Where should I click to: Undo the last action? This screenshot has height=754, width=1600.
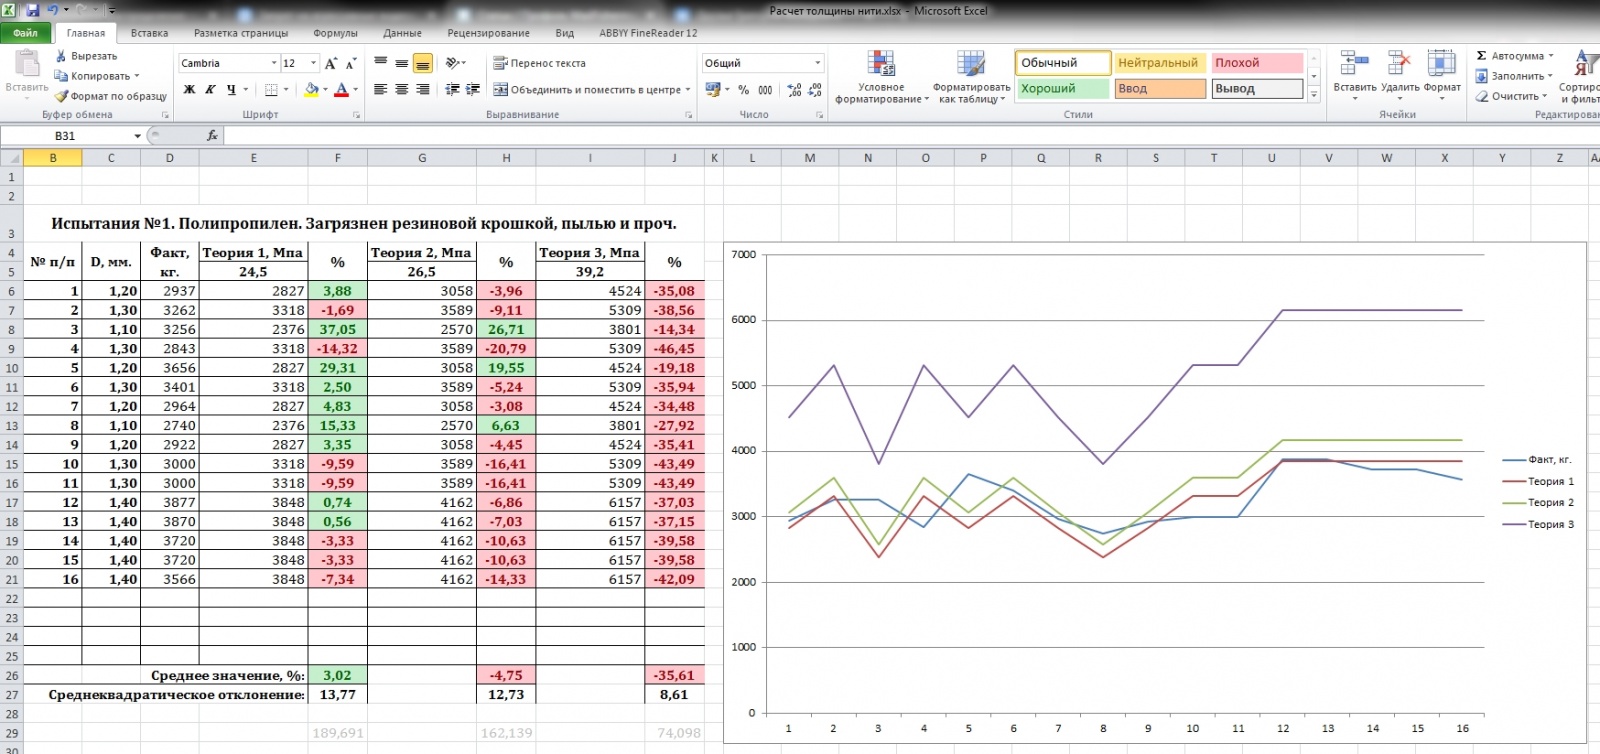pyautogui.click(x=52, y=10)
